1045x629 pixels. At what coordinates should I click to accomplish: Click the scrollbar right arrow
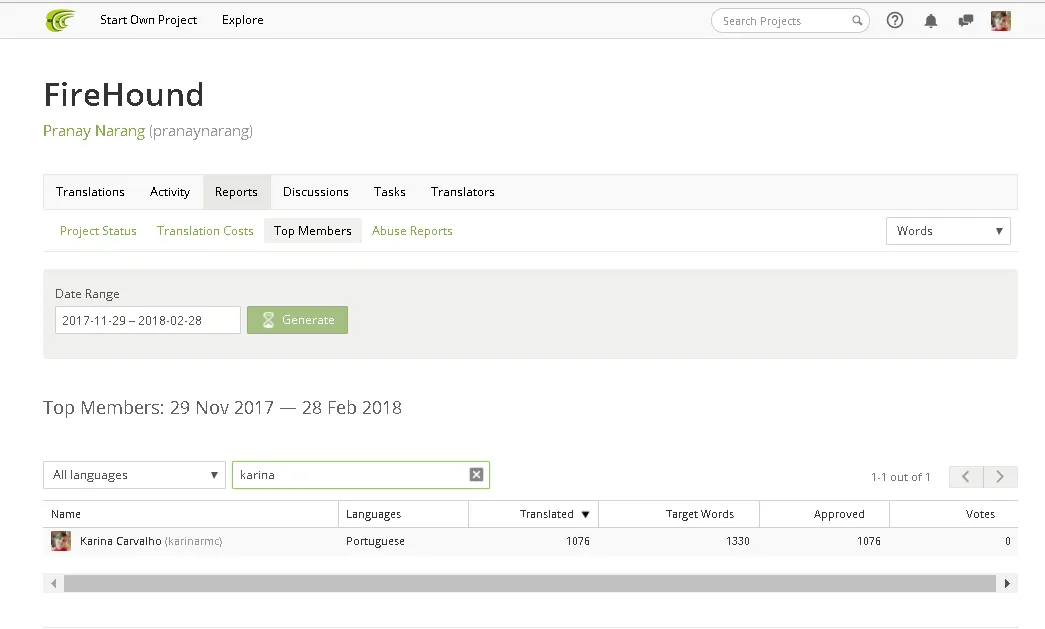1007,583
